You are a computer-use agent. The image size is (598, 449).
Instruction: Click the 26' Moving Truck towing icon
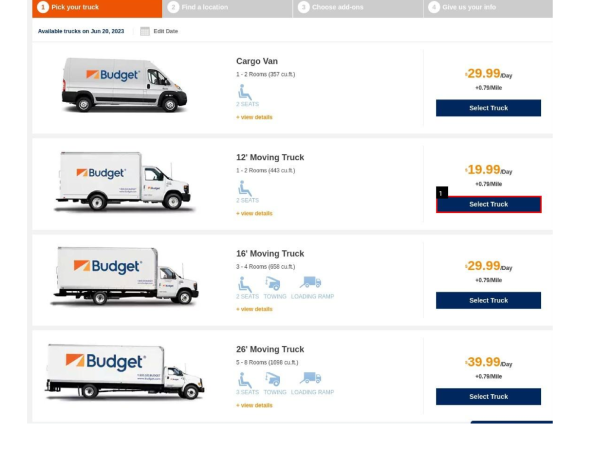pos(273,380)
